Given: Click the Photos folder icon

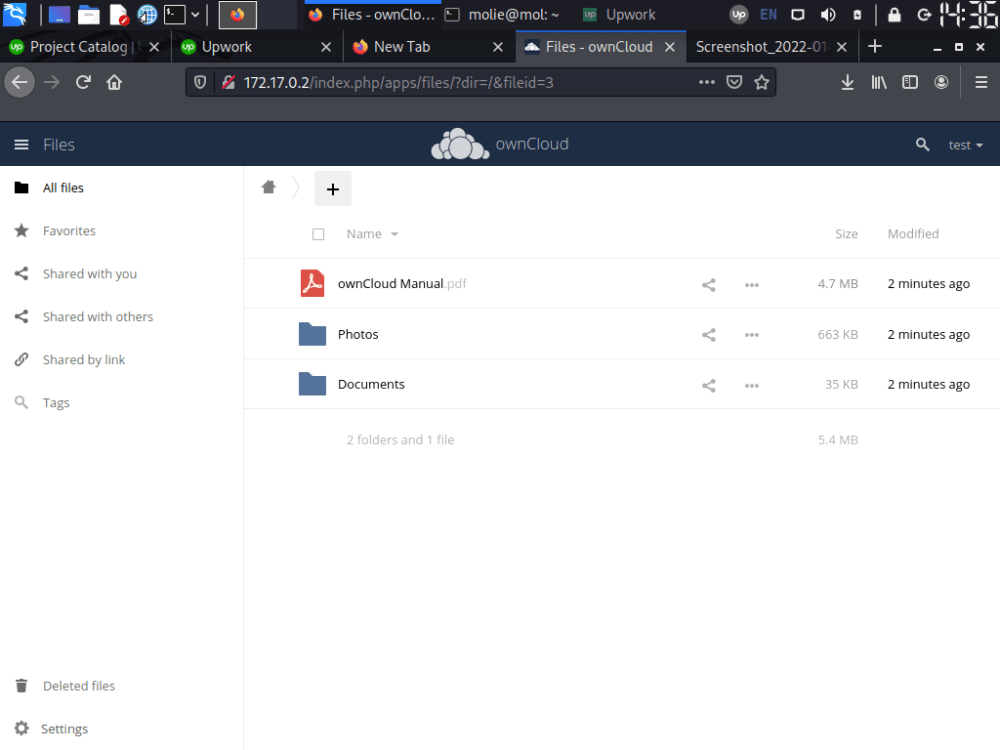Looking at the screenshot, I should [312, 334].
